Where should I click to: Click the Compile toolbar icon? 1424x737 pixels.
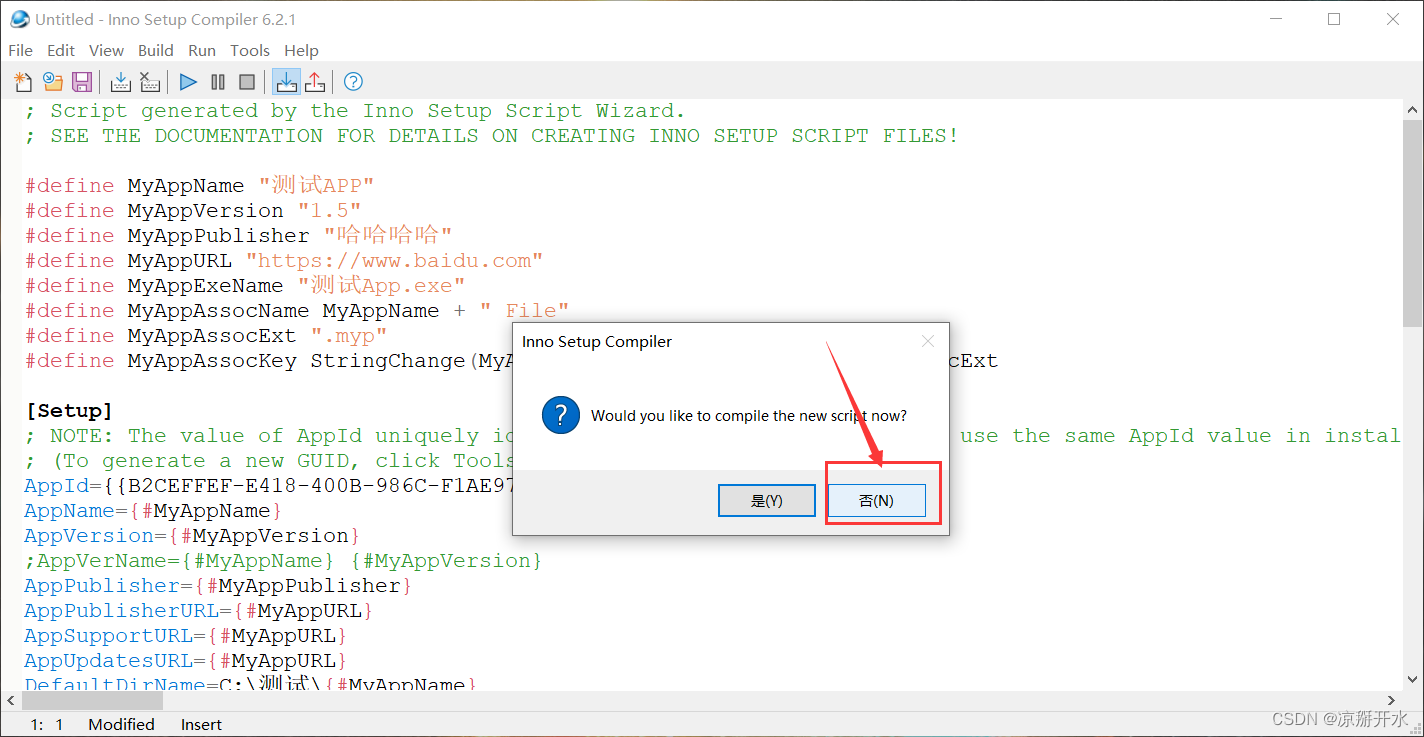click(x=121, y=82)
